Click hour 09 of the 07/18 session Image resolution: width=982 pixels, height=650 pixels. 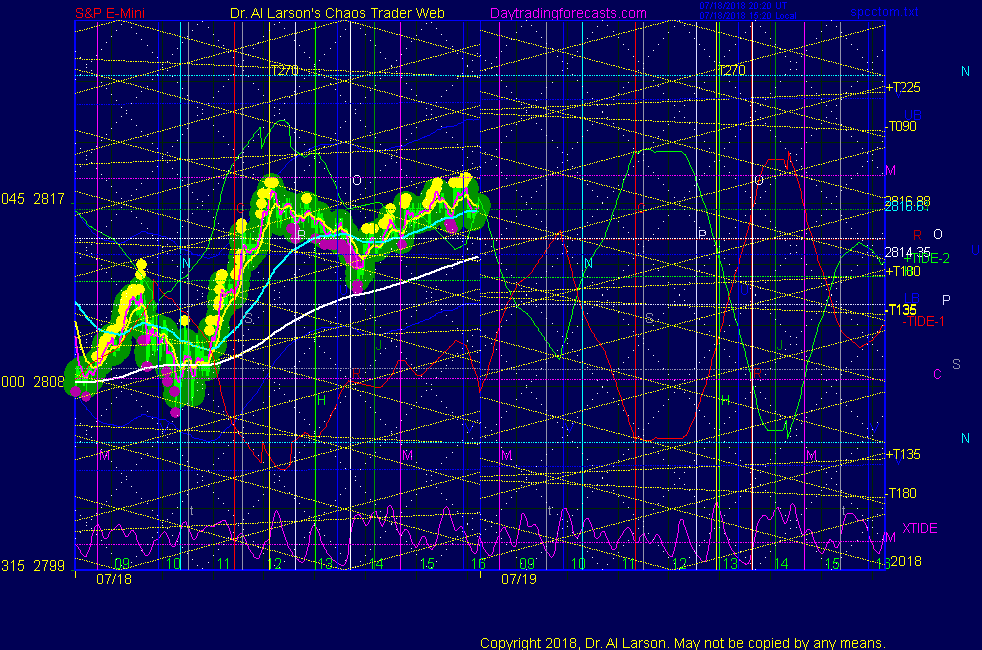(121, 563)
